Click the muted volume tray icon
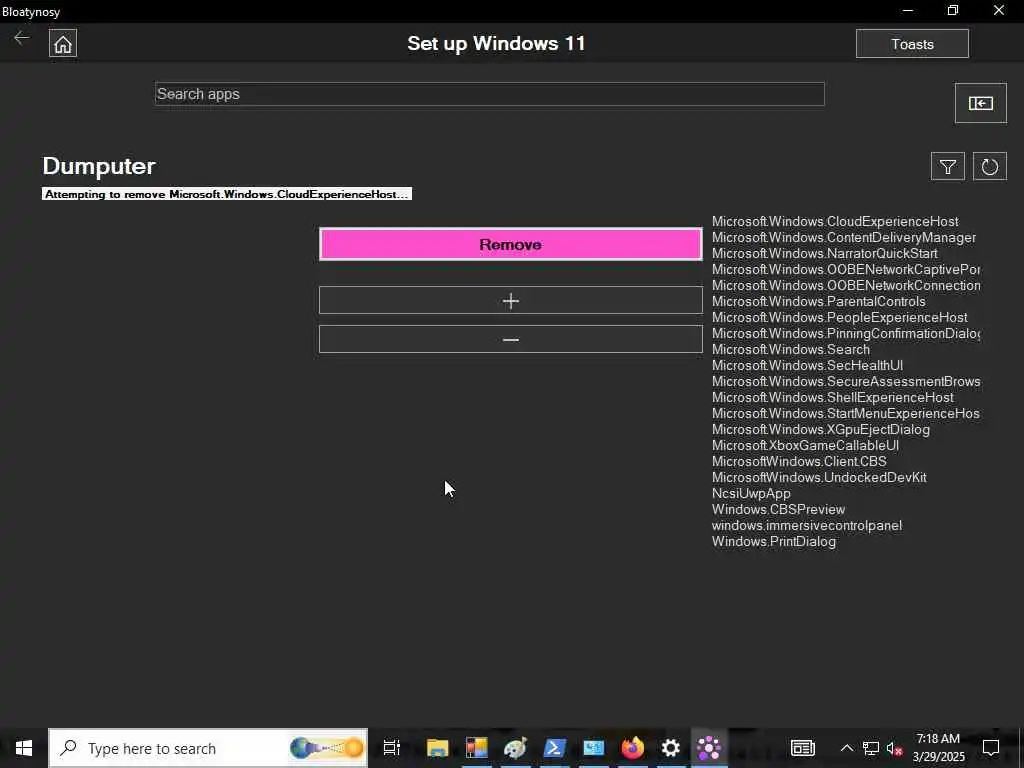This screenshot has height=768, width=1024. coord(895,748)
